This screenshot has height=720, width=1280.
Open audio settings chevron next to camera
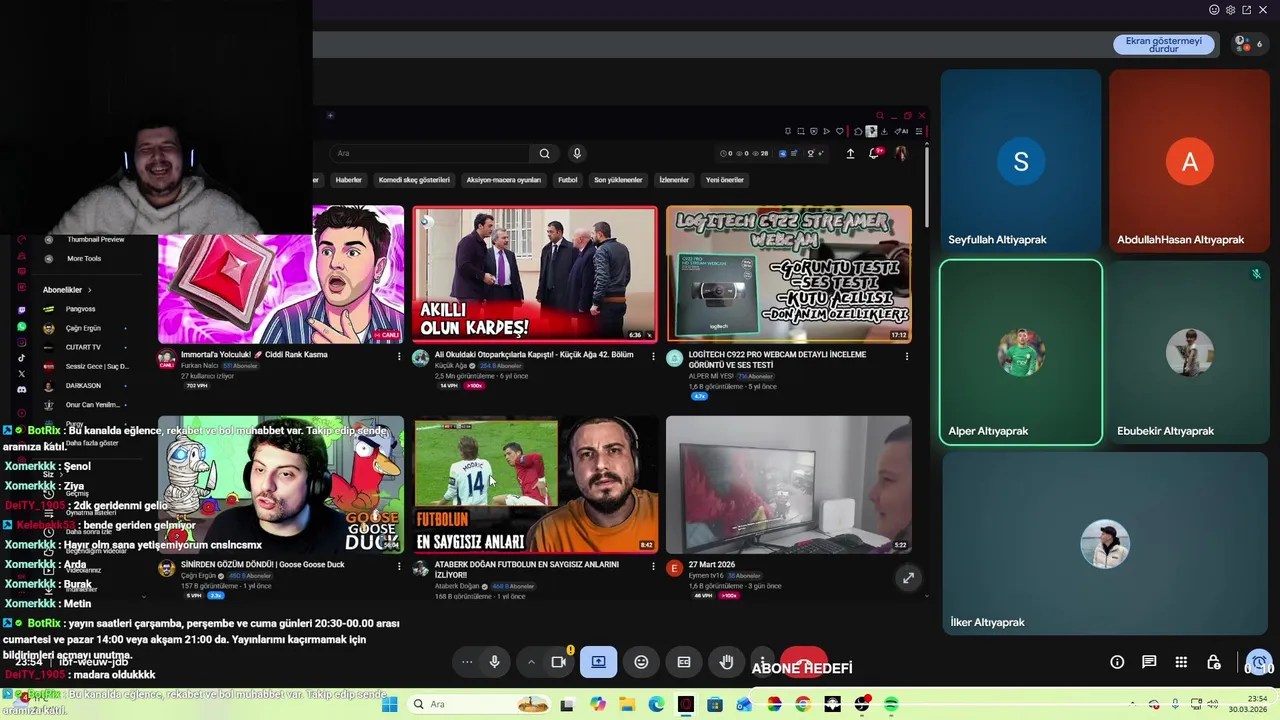tap(531, 662)
